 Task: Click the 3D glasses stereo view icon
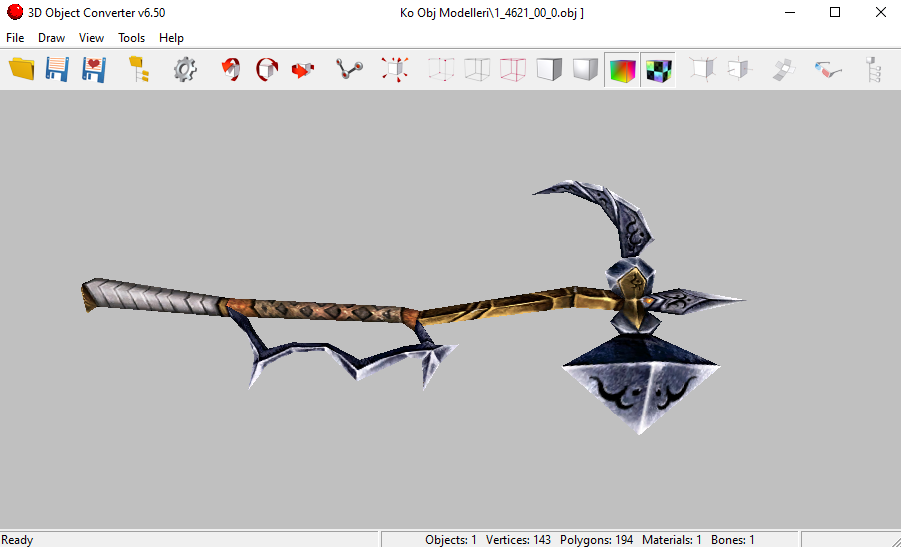point(828,70)
